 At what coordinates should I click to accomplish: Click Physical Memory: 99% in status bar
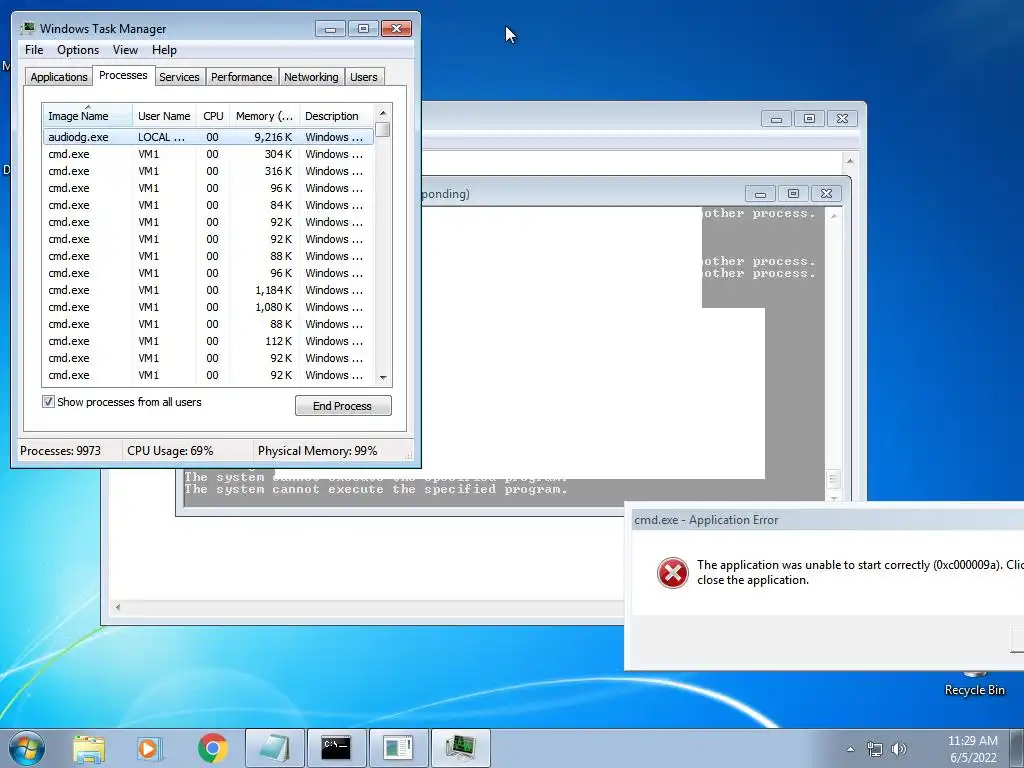317,451
